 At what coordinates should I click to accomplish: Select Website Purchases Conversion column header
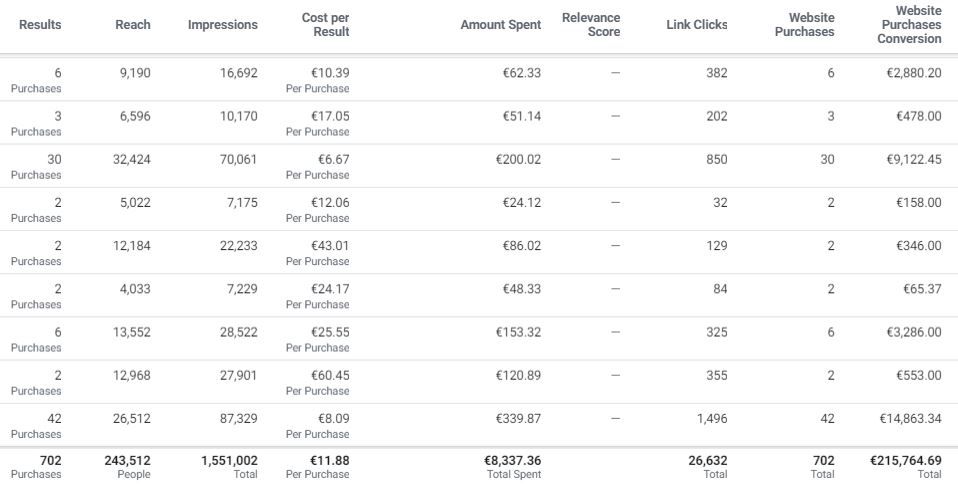tap(909, 25)
